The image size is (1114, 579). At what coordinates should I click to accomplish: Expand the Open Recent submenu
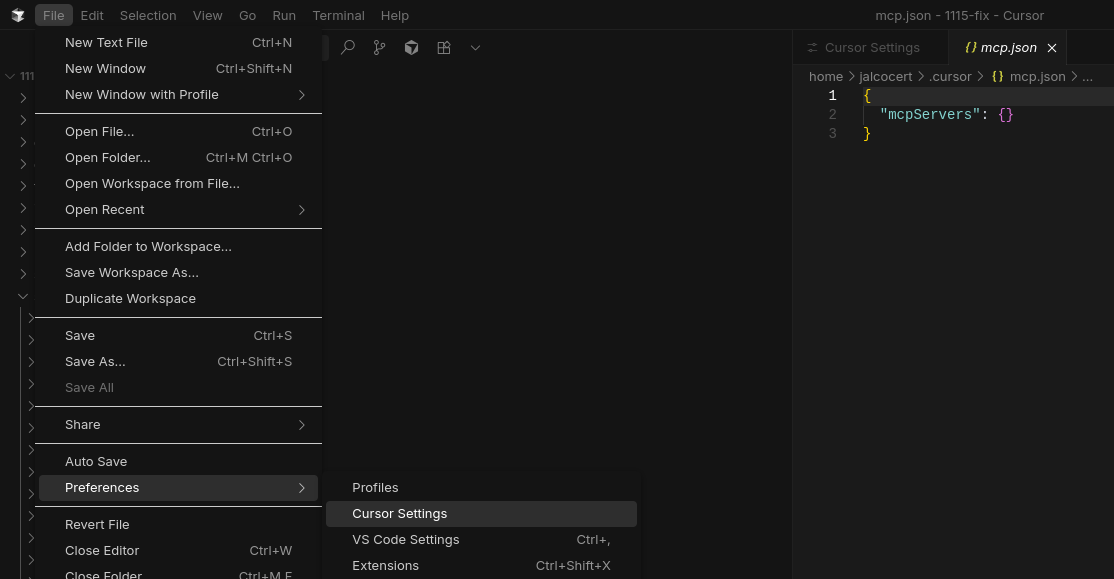[x=178, y=210]
